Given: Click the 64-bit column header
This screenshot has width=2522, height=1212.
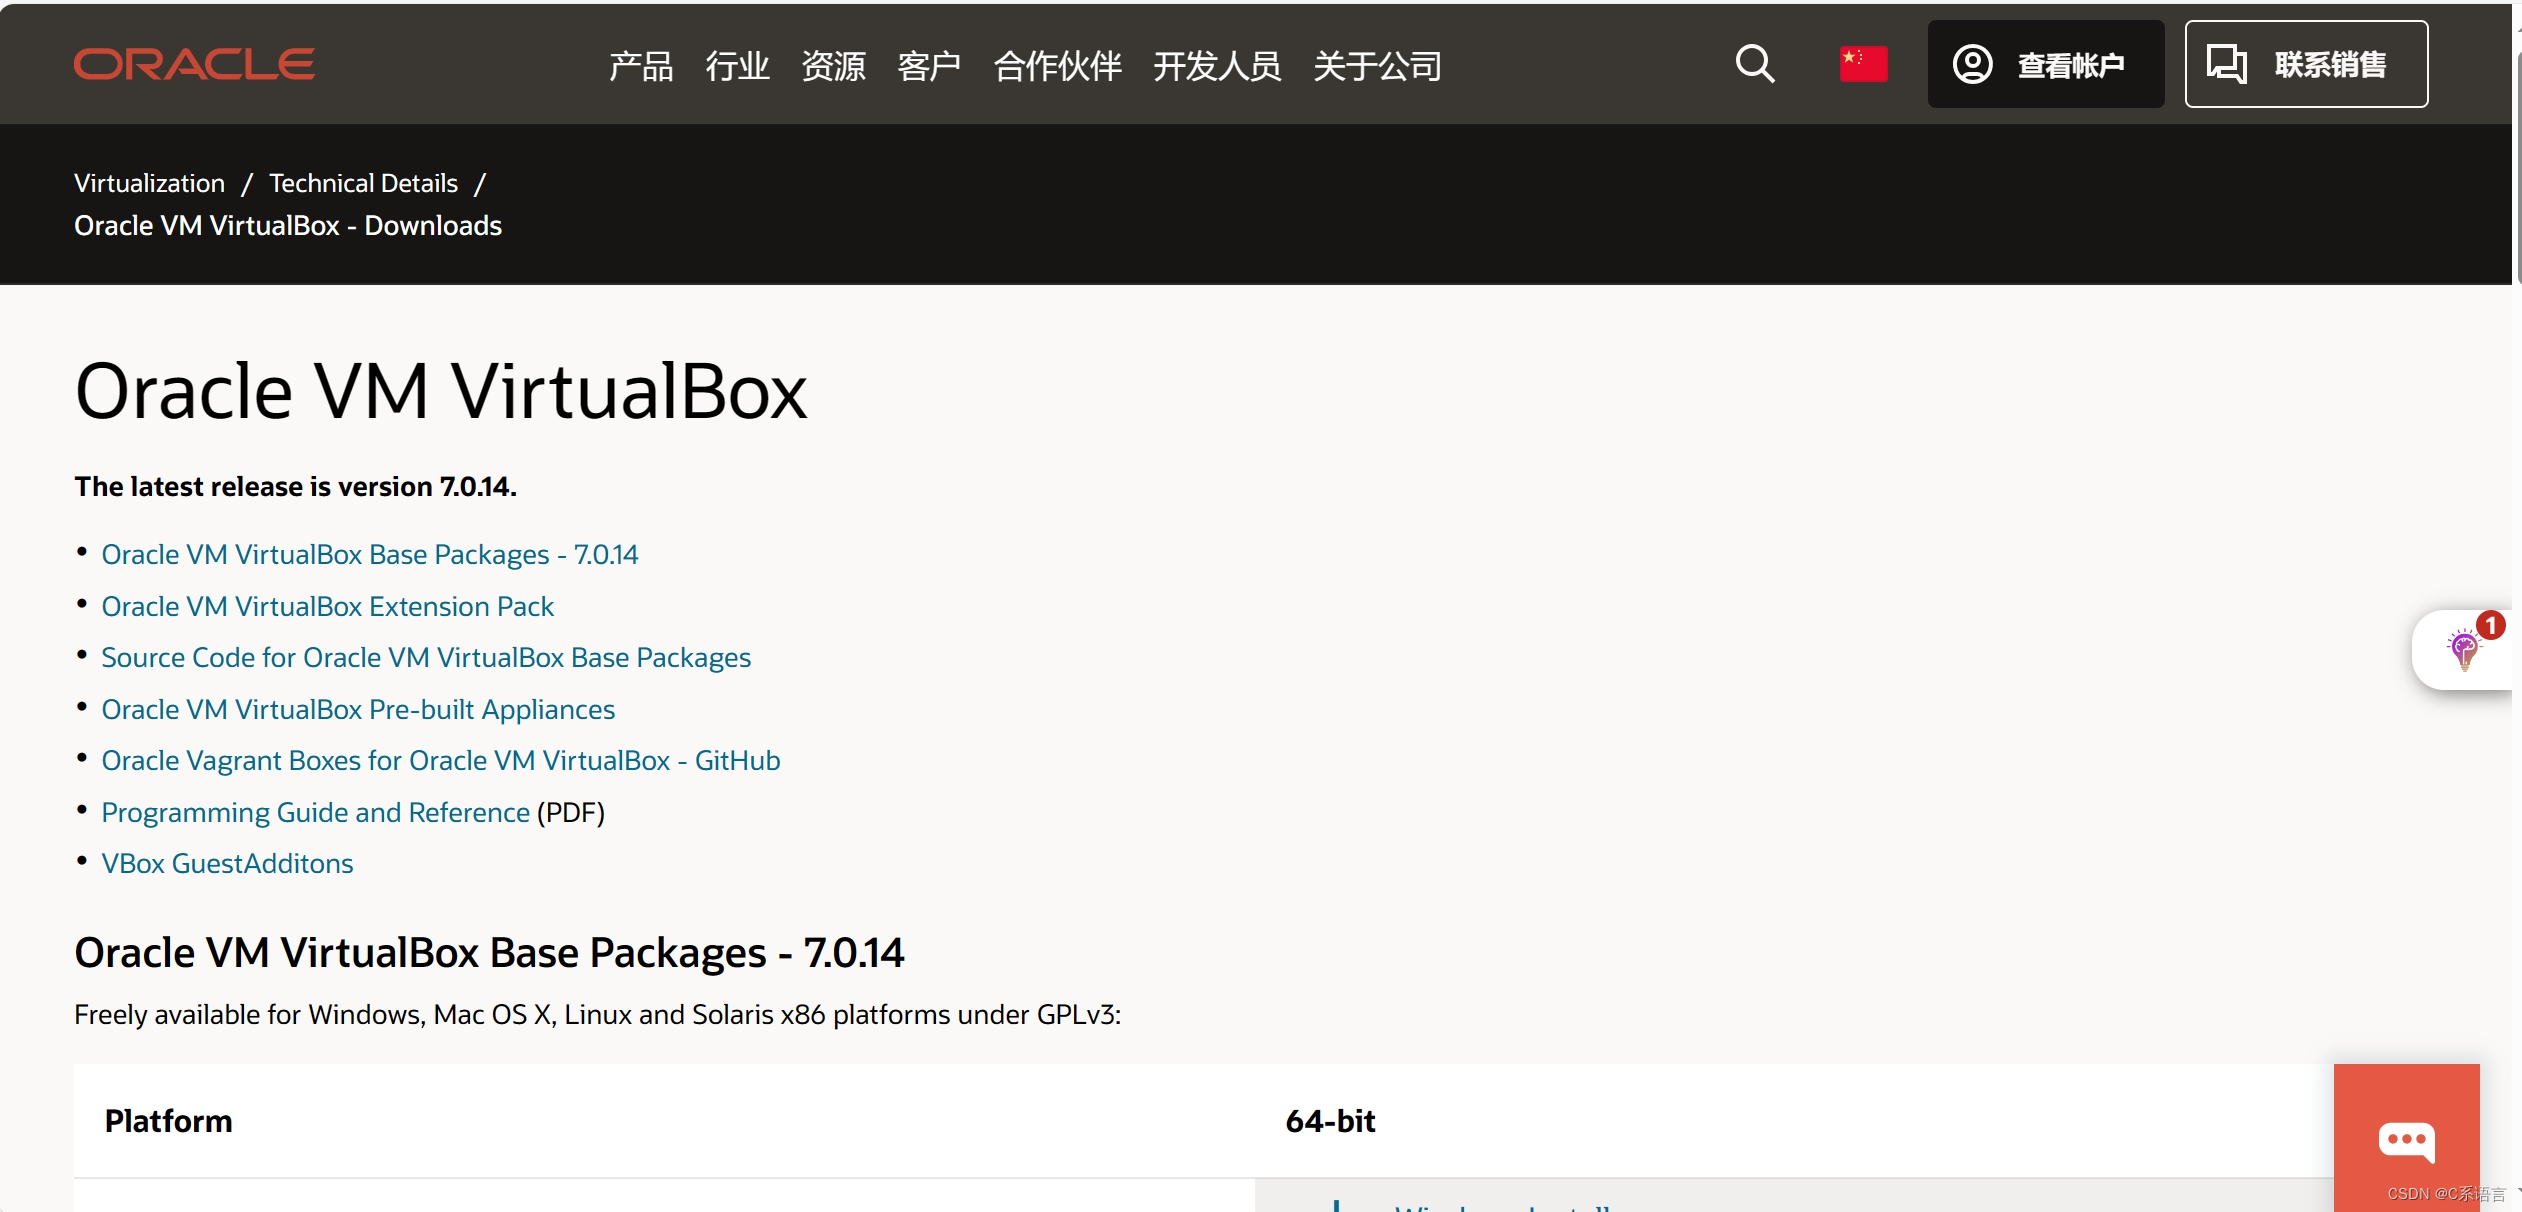Looking at the screenshot, I should point(1330,1120).
